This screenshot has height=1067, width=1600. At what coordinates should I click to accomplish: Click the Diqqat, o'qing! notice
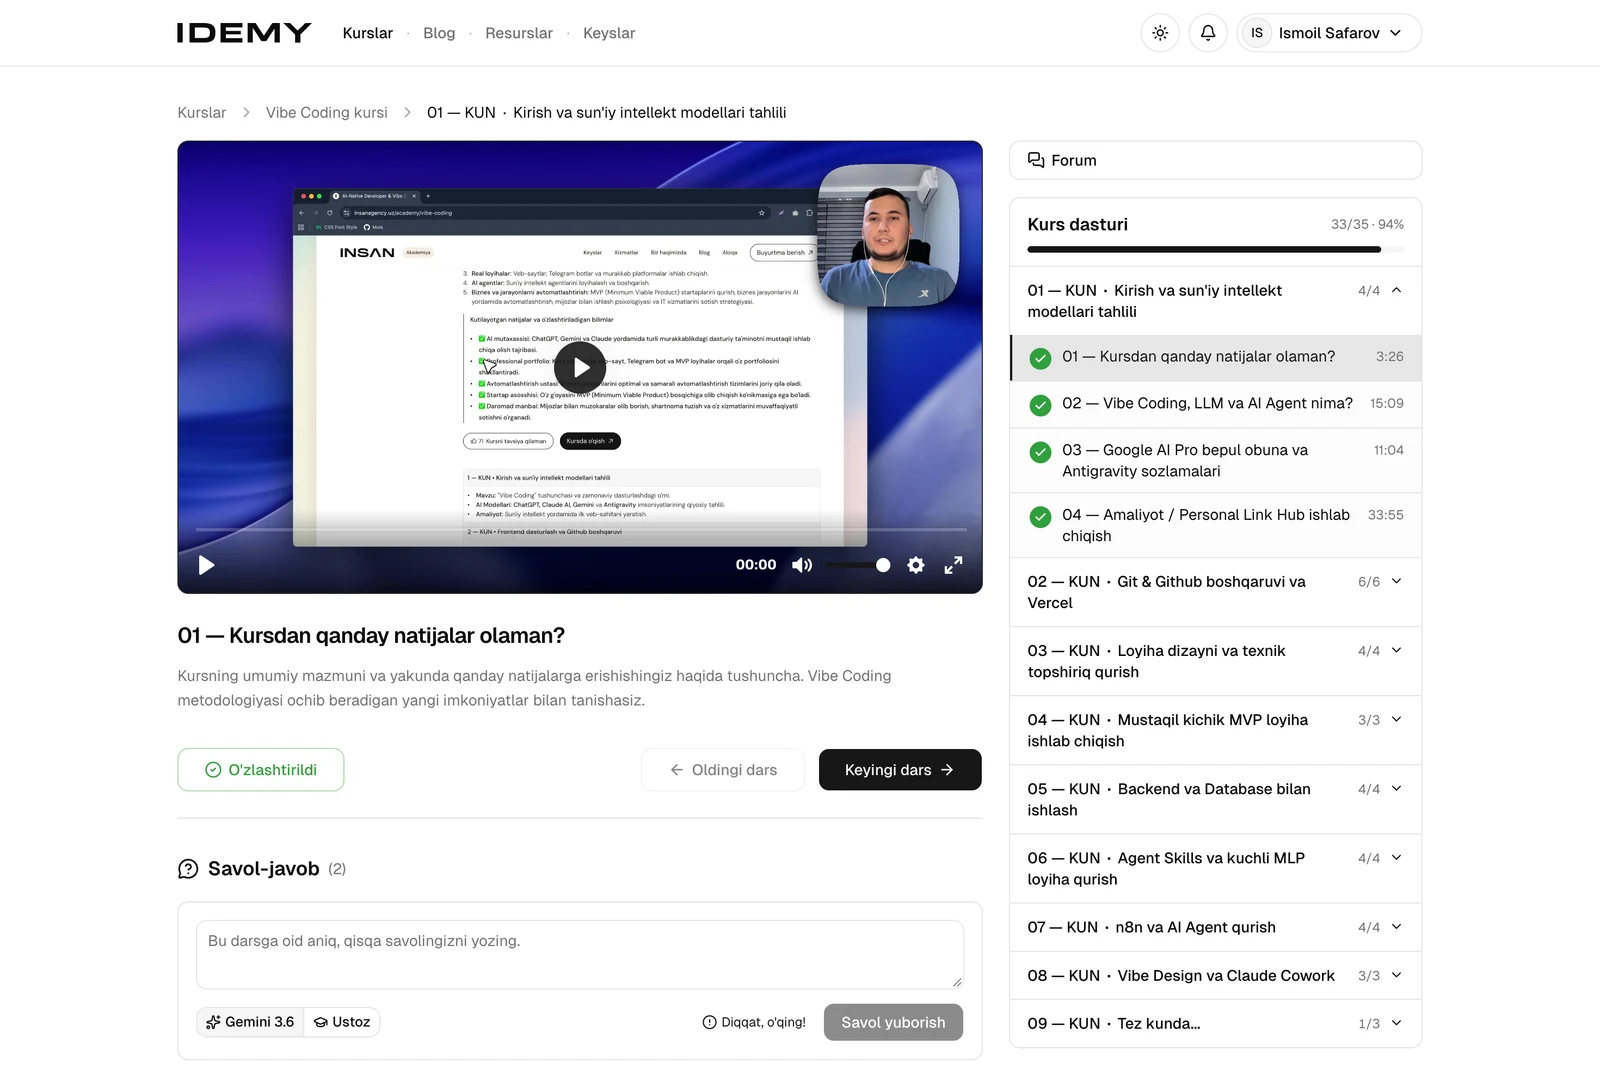coord(754,1022)
